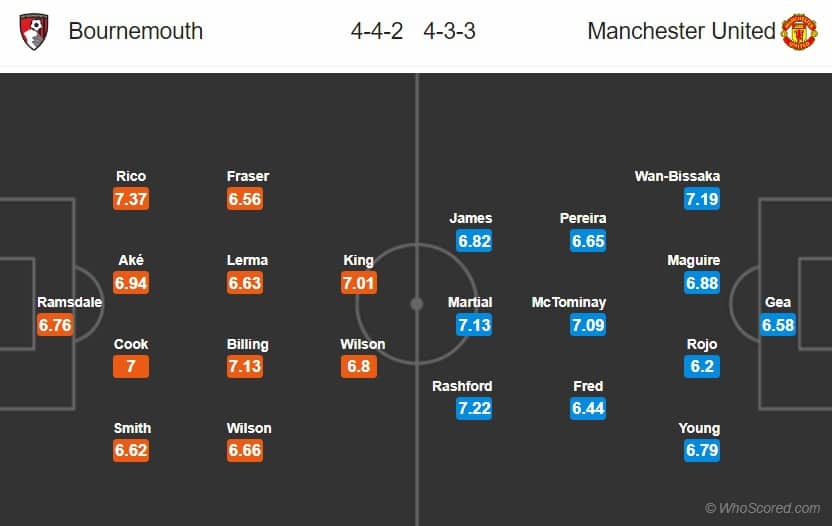832x526 pixels.
Task: Click Rojo's 6.2 rating badge
Action: [x=701, y=366]
